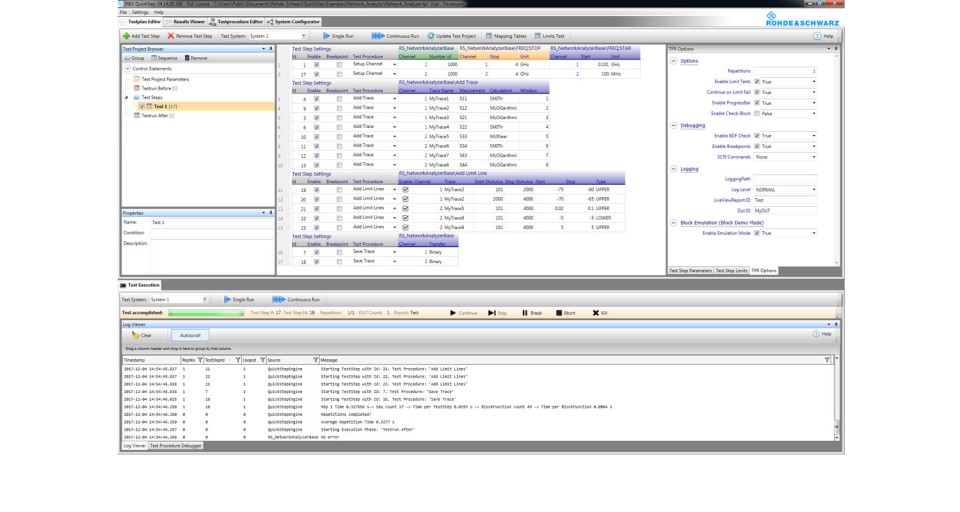Click the Test Execution Continuous Run icon

click(279, 299)
